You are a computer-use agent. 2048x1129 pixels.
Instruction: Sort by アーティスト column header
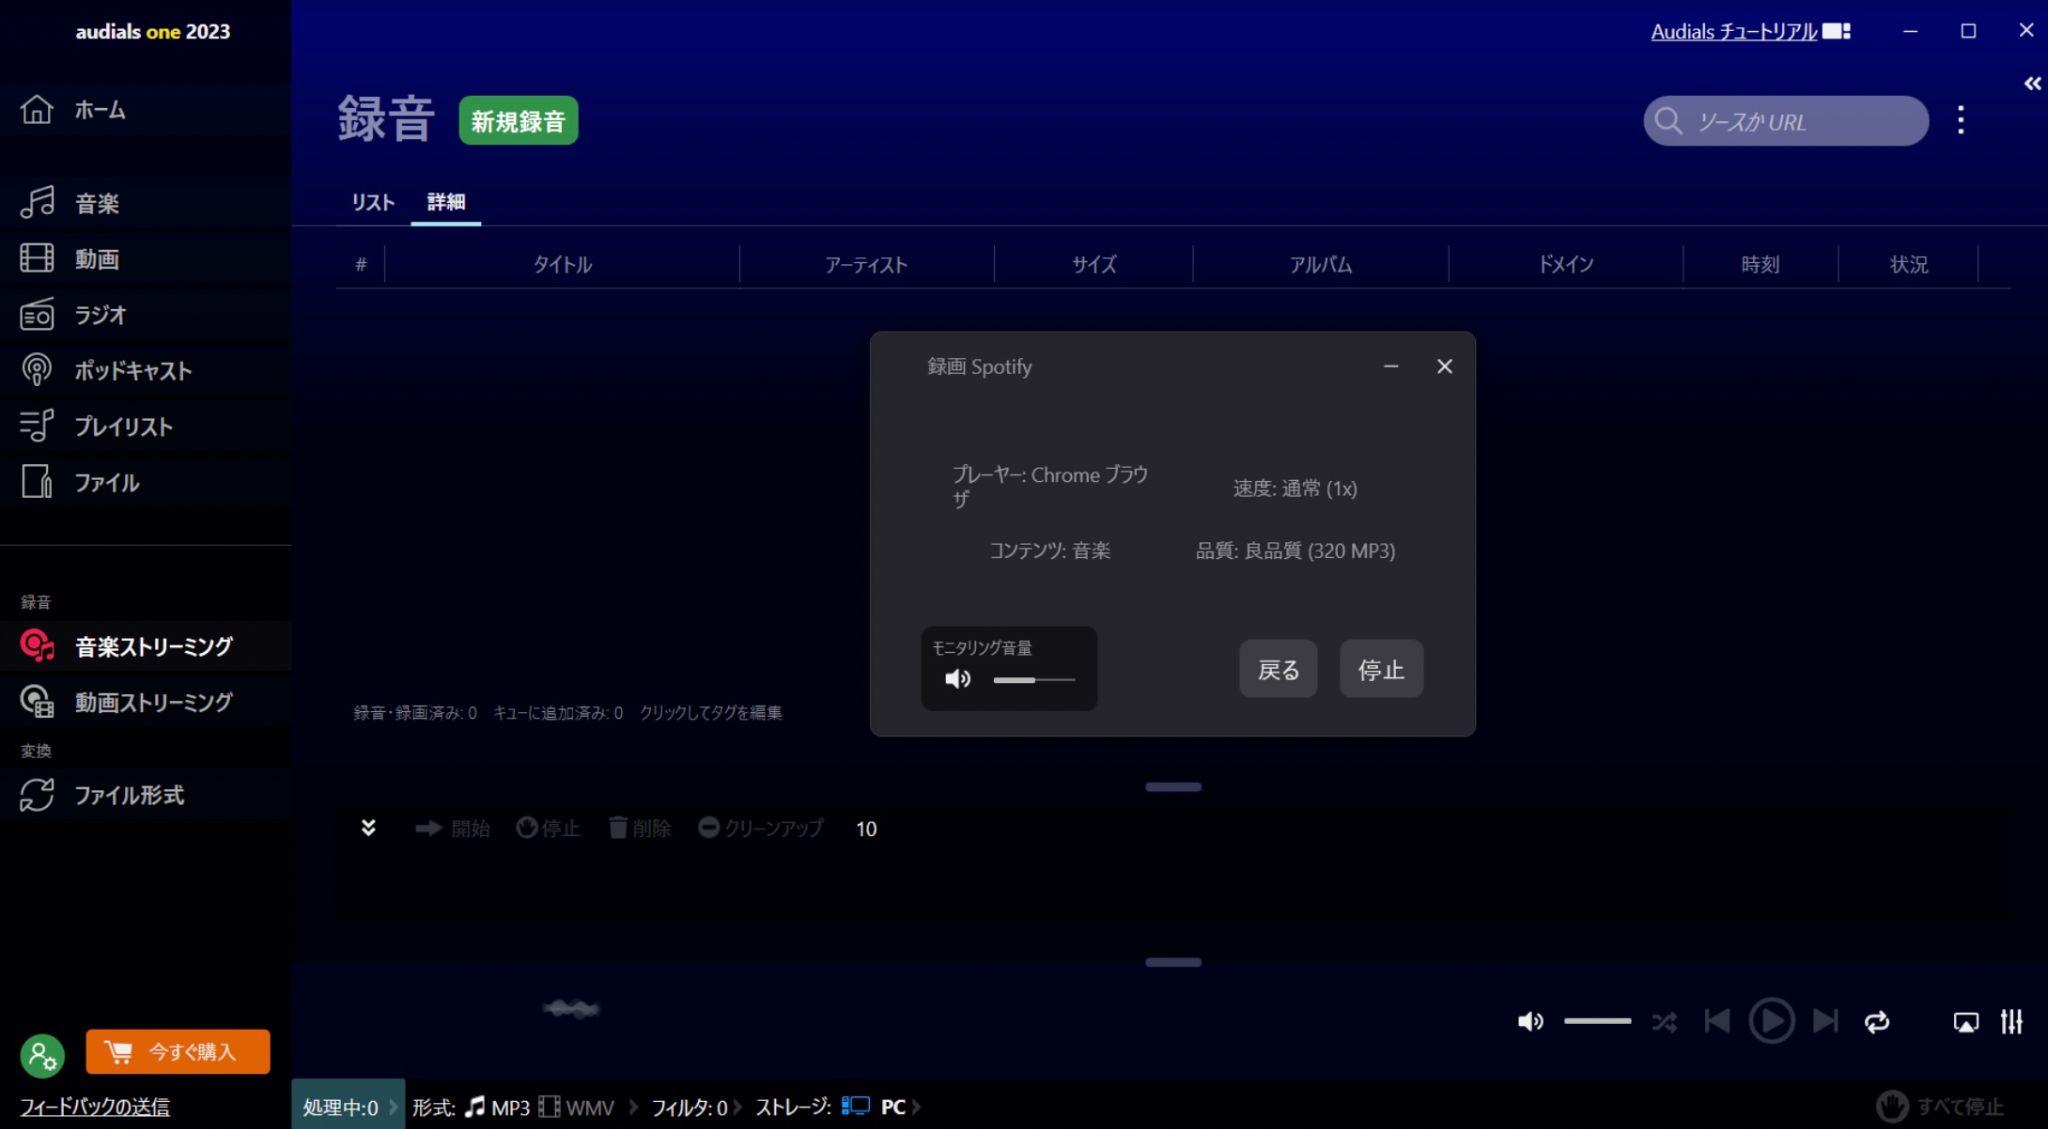(866, 264)
